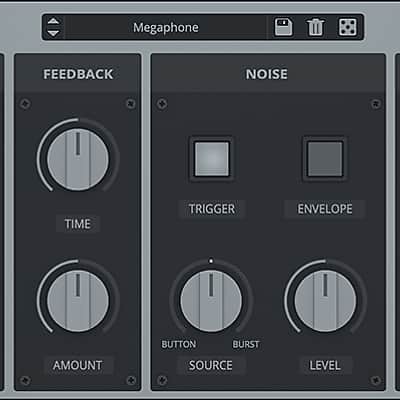Select the BURST source option text
400x400 pixels.
[x=246, y=344]
